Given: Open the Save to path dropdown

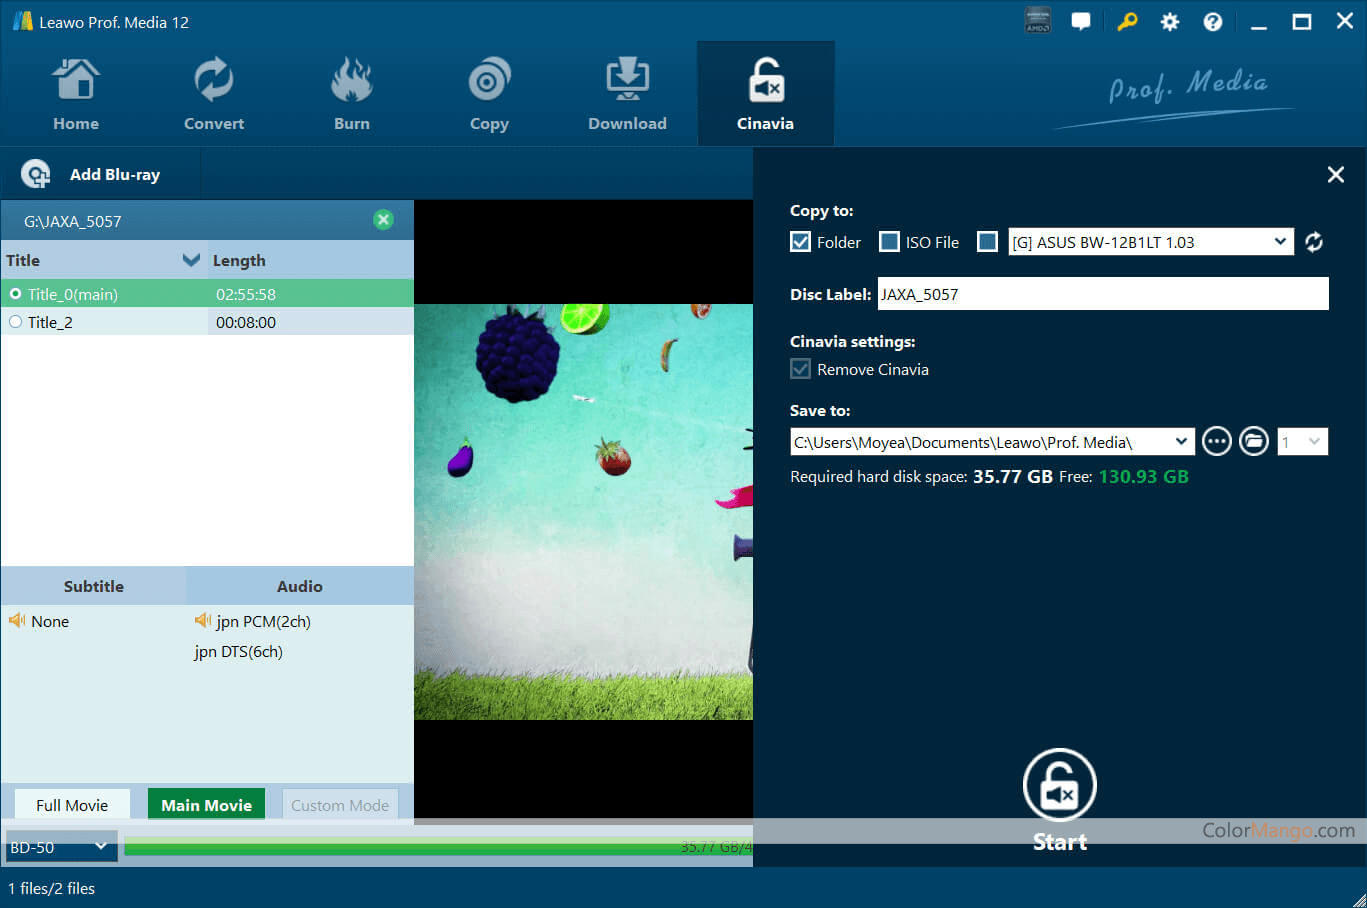Looking at the screenshot, I should coord(1181,441).
